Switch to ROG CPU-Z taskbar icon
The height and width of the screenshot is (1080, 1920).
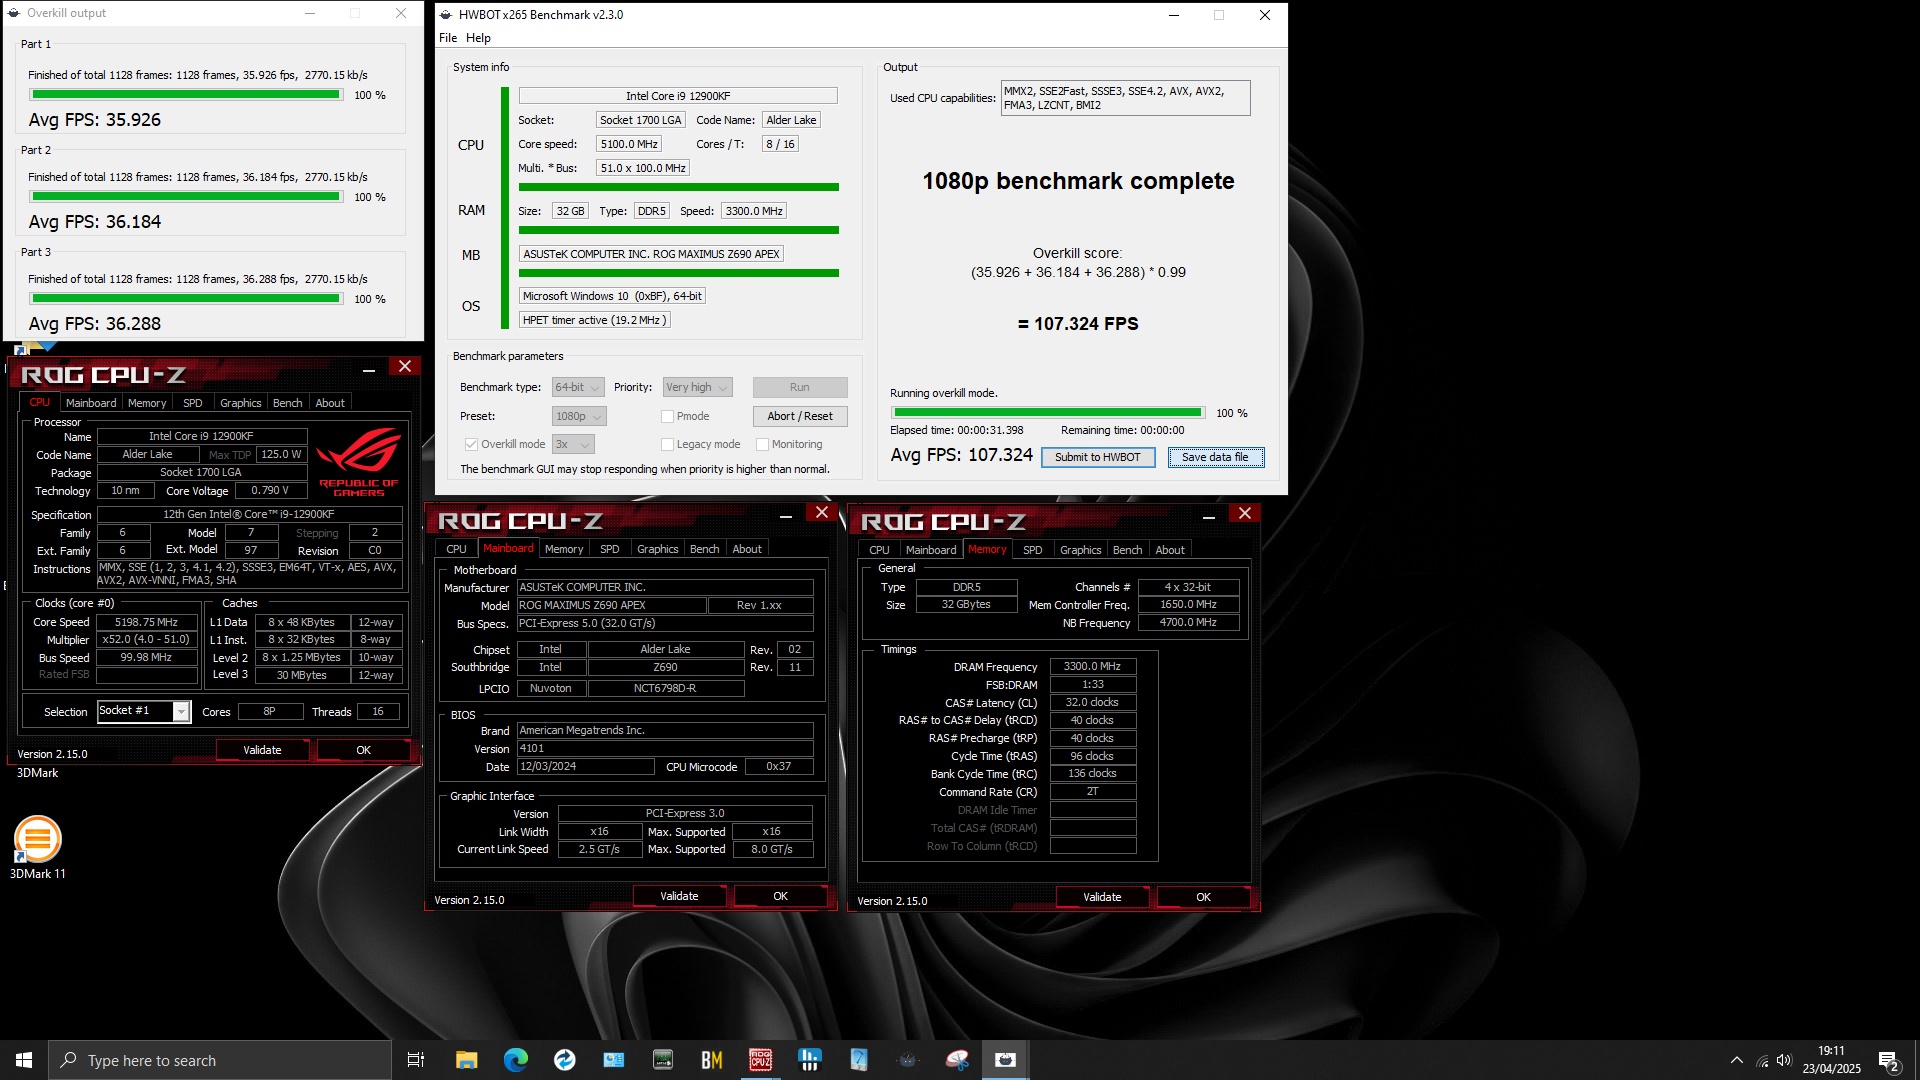tap(761, 1060)
